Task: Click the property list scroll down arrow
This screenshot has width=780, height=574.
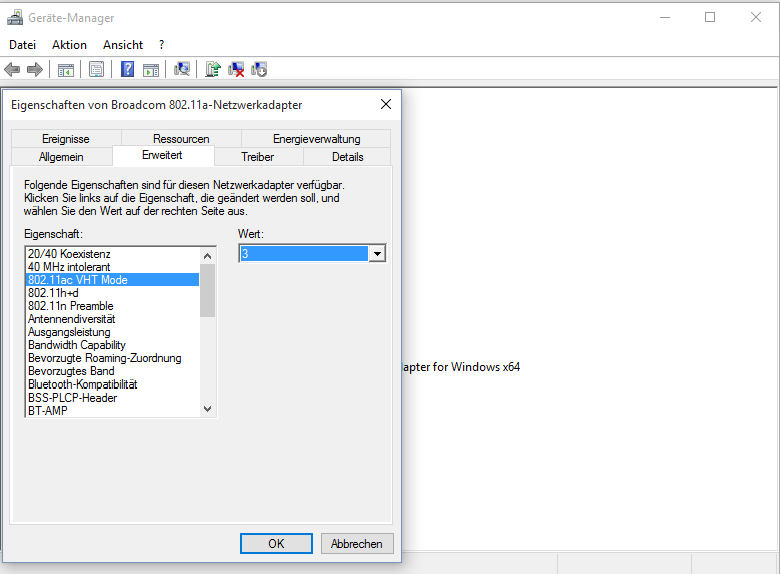Action: point(207,409)
